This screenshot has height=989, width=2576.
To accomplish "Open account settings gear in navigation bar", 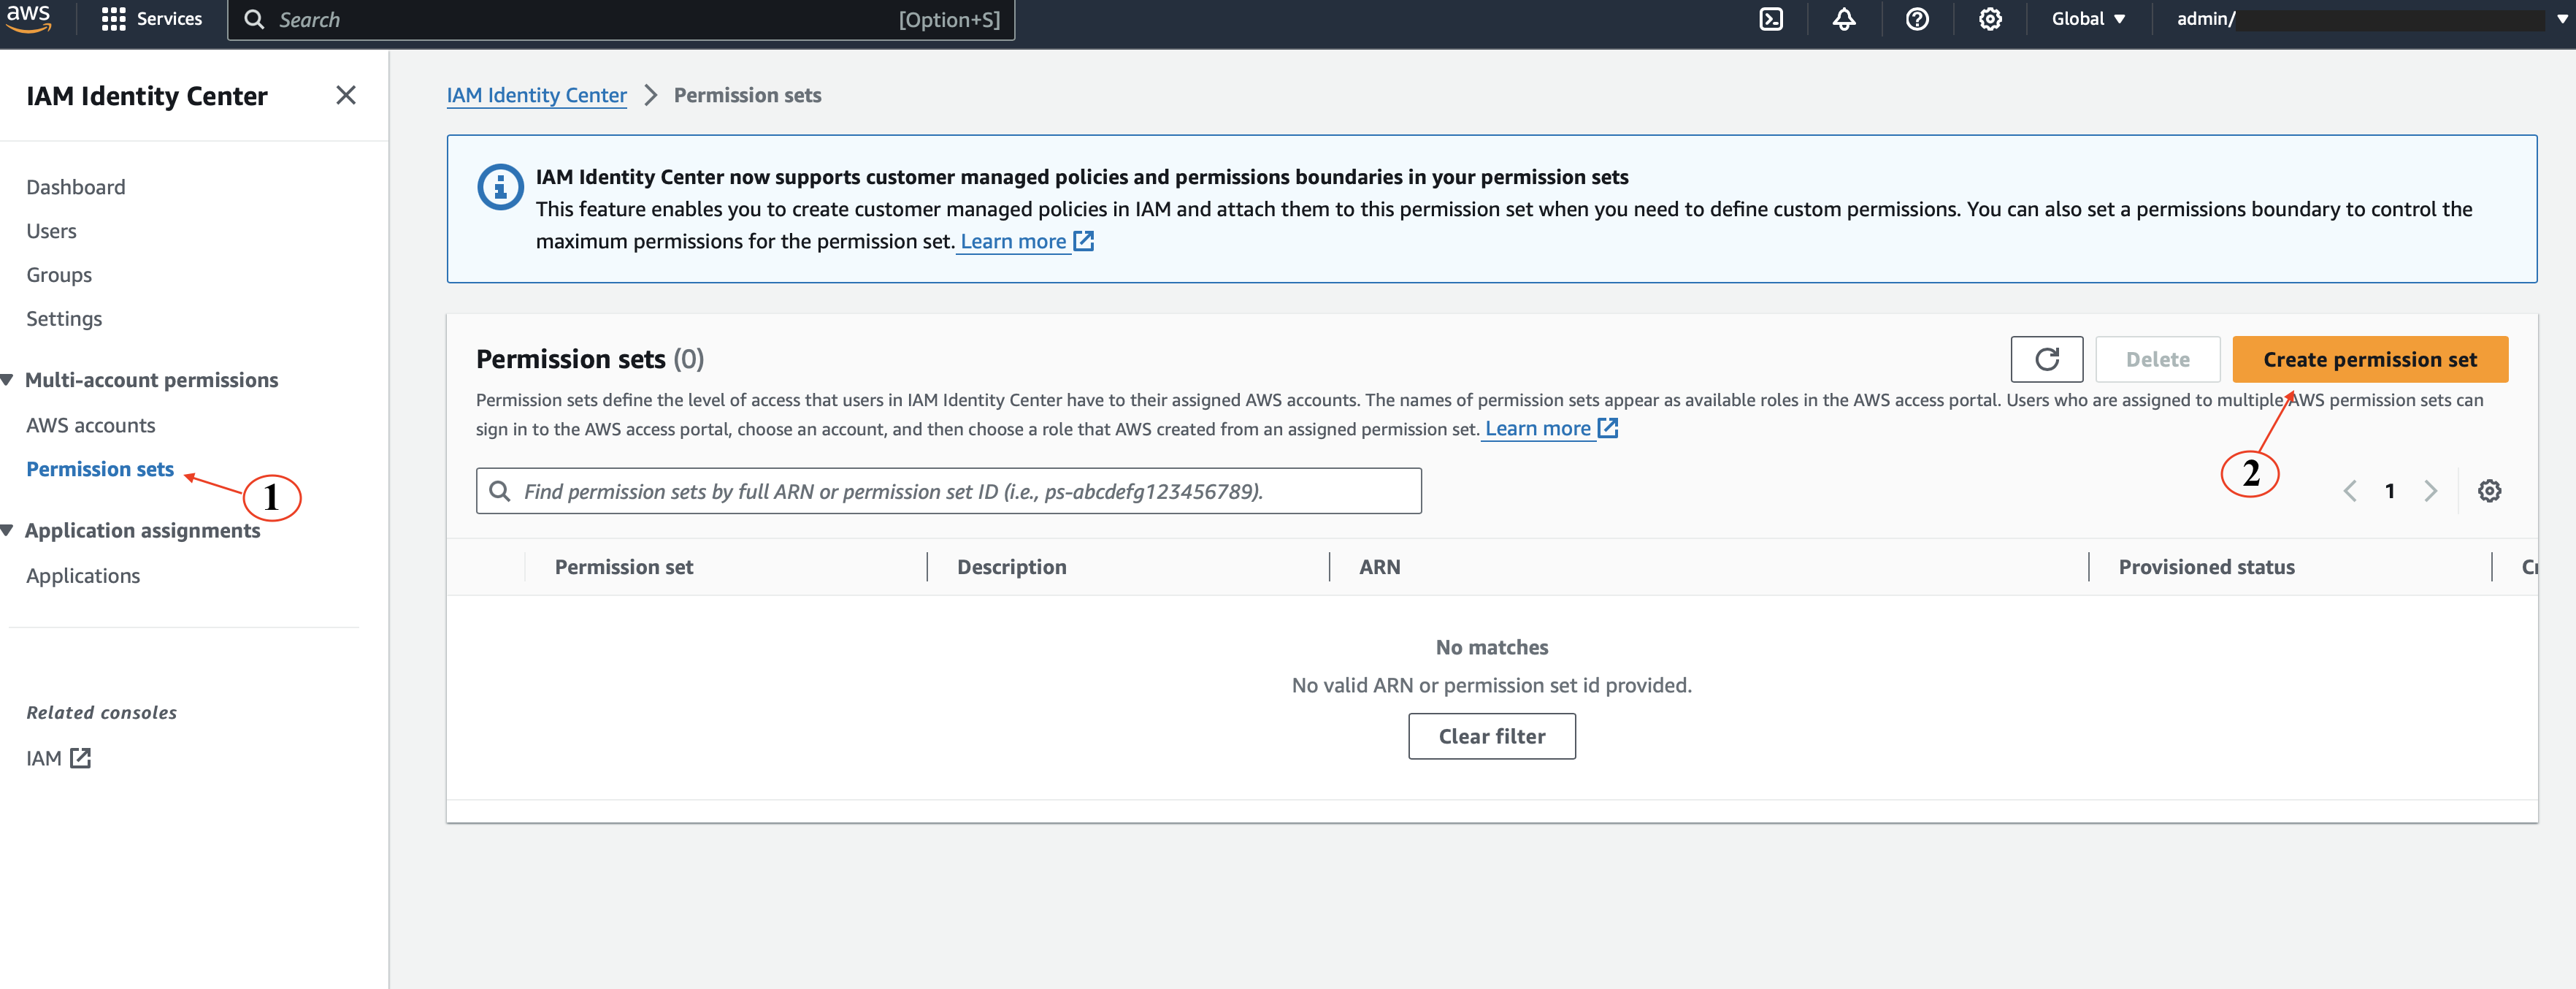I will click(x=1990, y=19).
